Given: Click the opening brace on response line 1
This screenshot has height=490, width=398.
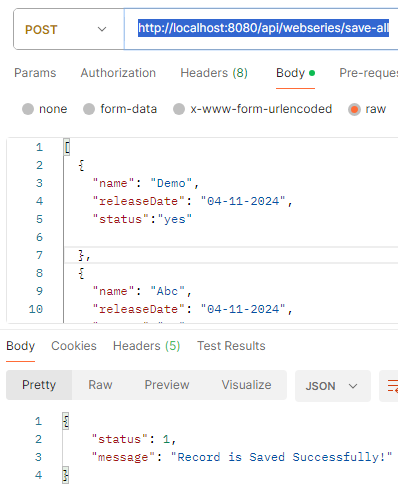Looking at the screenshot, I should (66, 421).
